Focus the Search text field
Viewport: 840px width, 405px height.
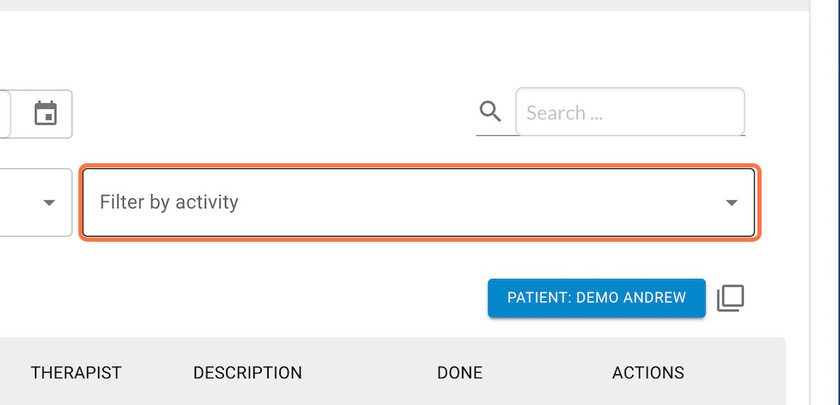tap(630, 111)
